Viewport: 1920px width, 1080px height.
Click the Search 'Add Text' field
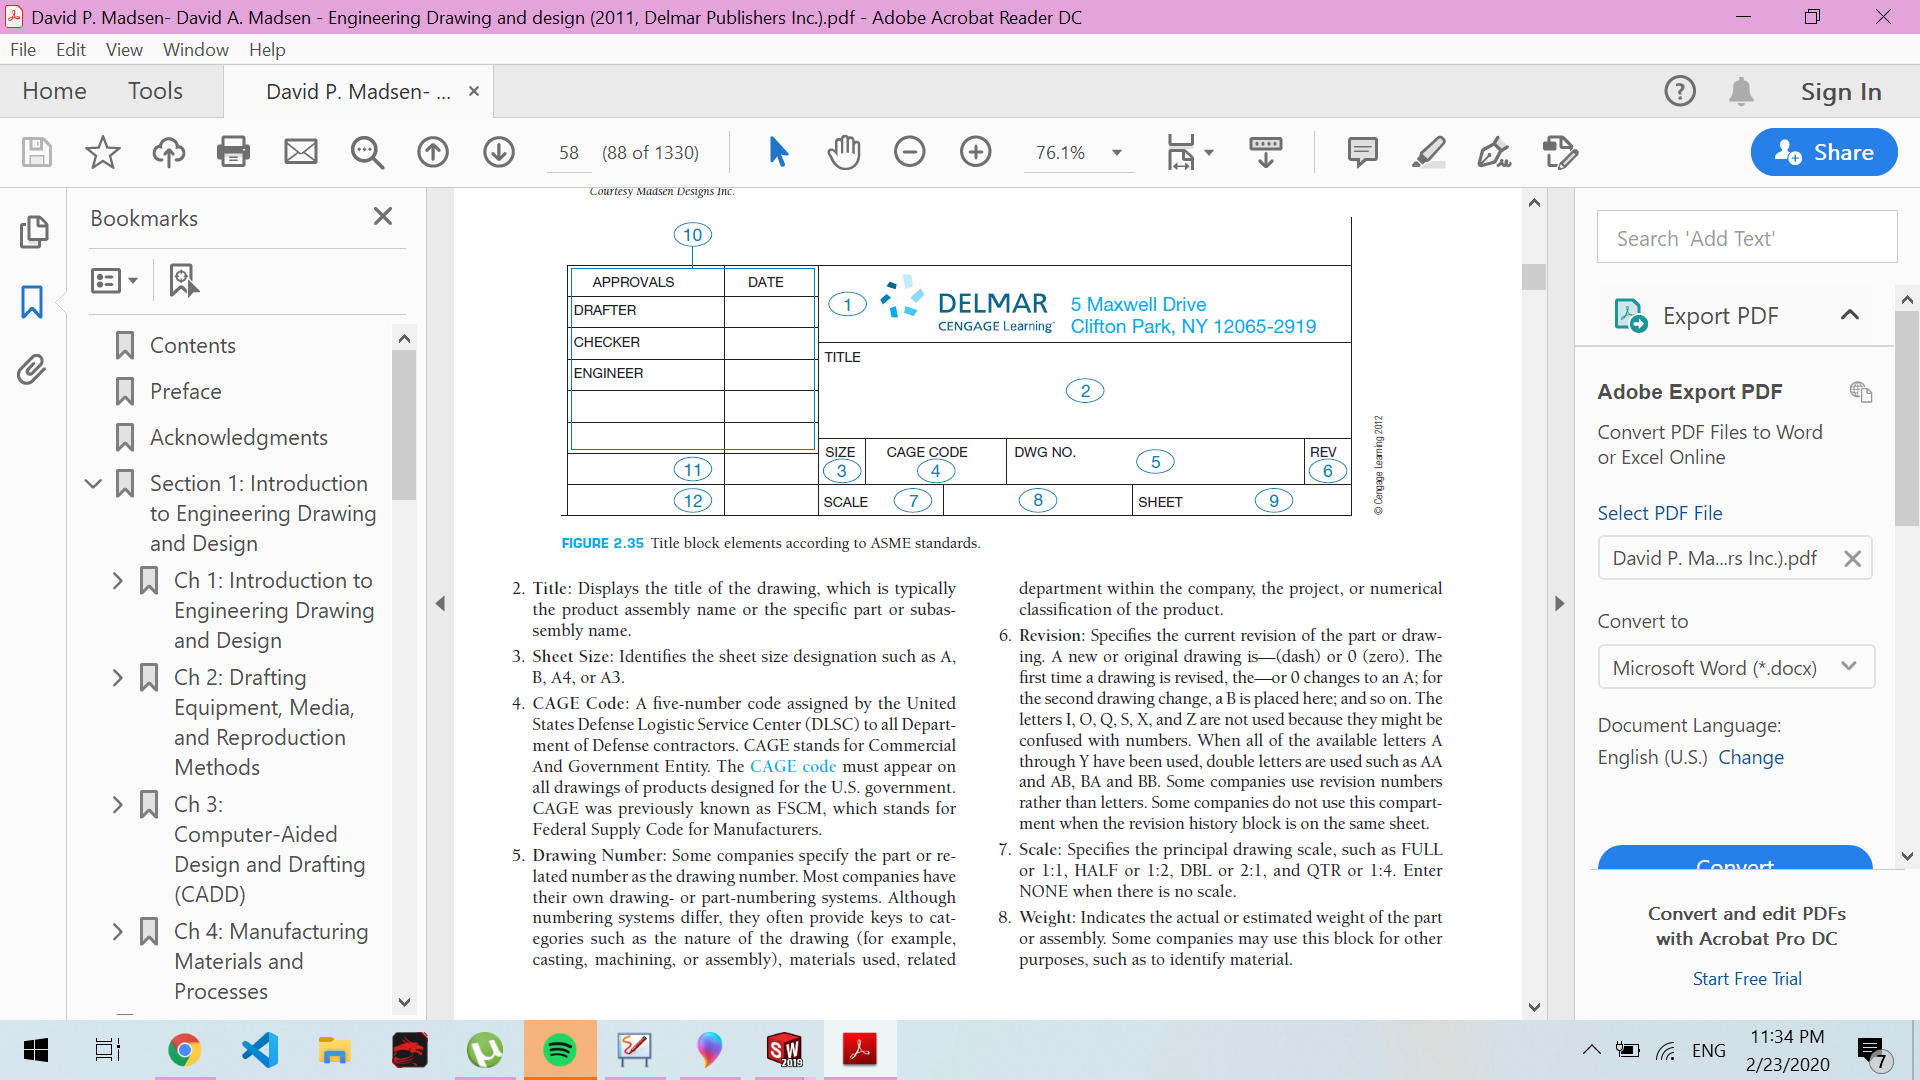click(x=1746, y=238)
